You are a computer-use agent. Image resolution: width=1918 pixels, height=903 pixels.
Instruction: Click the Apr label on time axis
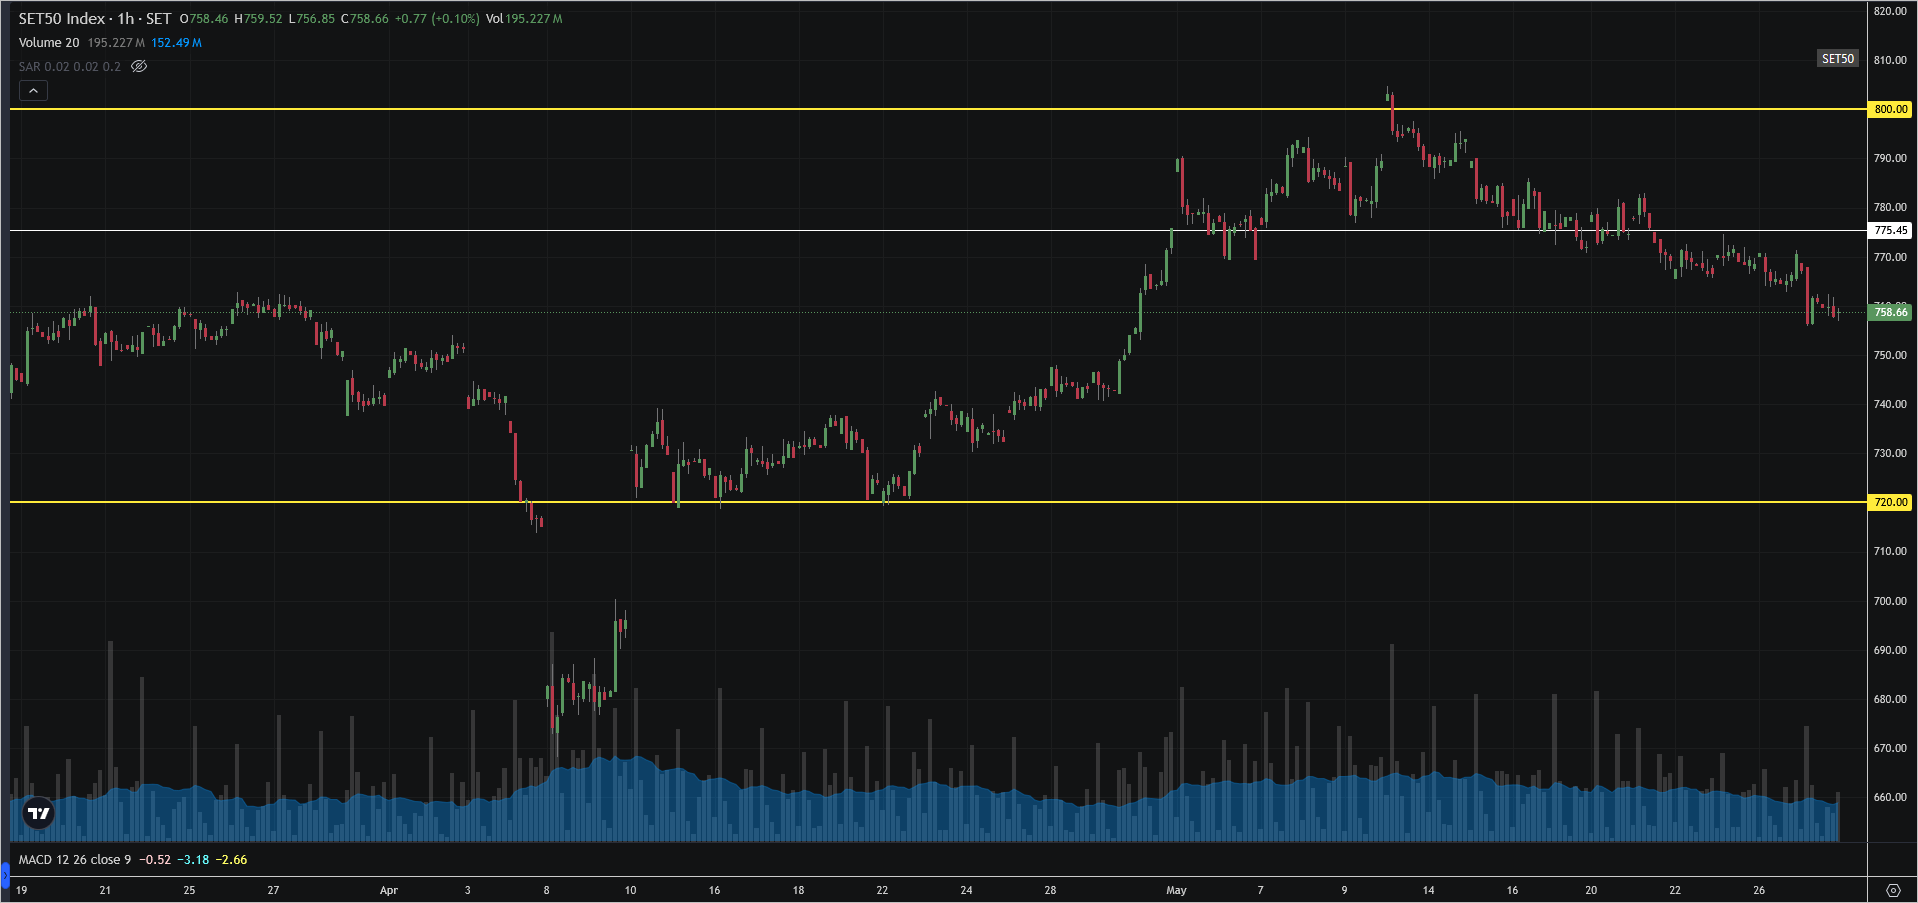tap(389, 890)
